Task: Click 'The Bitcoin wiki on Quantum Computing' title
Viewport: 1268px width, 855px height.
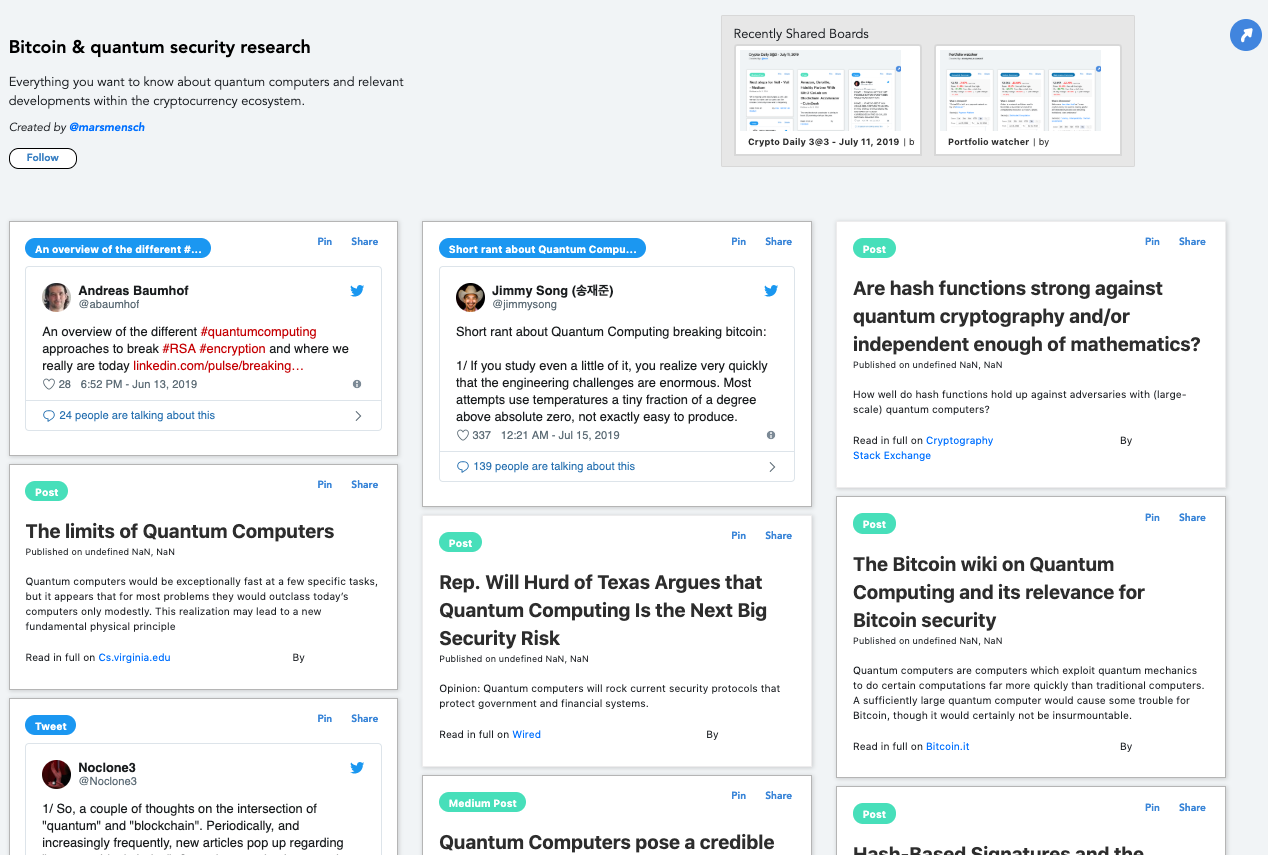Action: coord(999,592)
